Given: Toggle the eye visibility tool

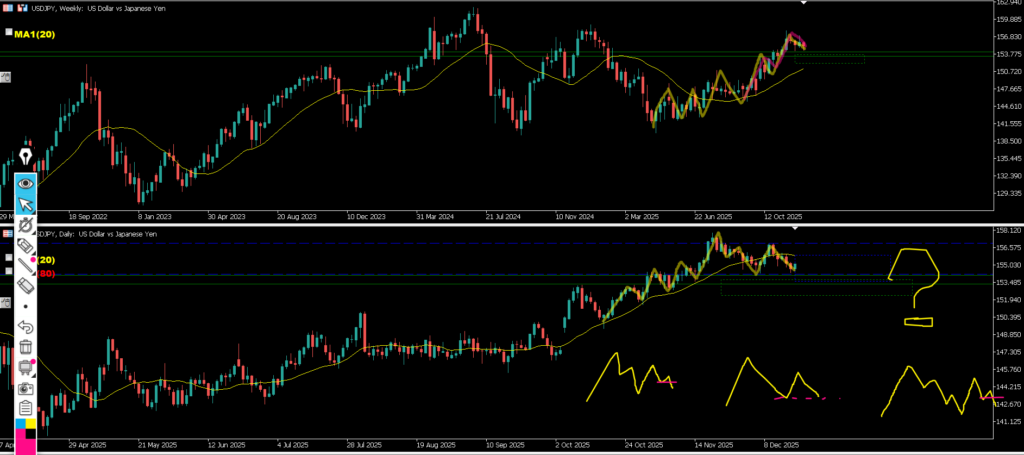Looking at the screenshot, I should [26, 183].
